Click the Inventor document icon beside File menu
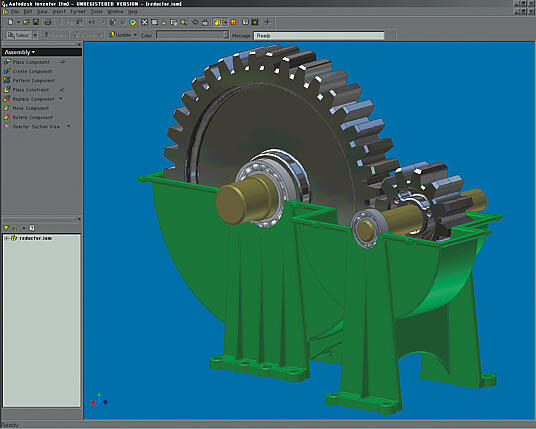Viewport: 536px width, 429px height. click(x=5, y=12)
